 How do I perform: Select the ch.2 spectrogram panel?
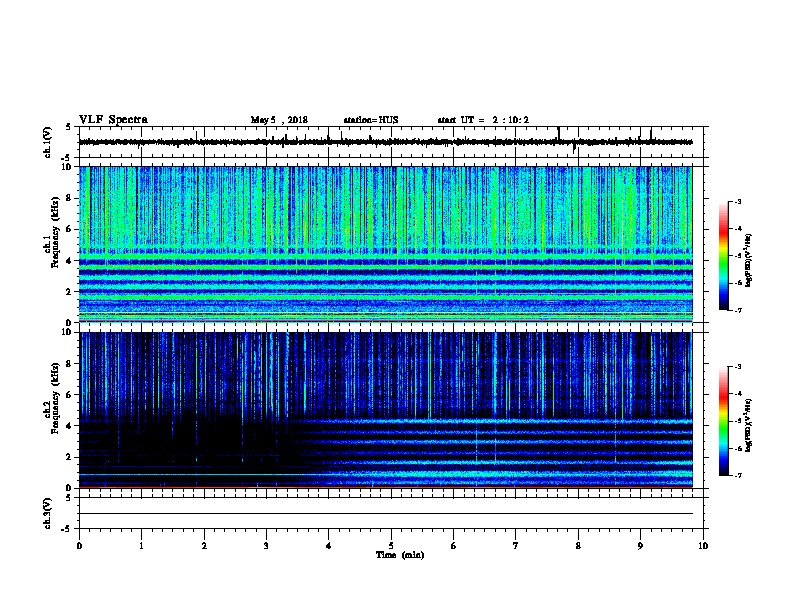pos(386,410)
